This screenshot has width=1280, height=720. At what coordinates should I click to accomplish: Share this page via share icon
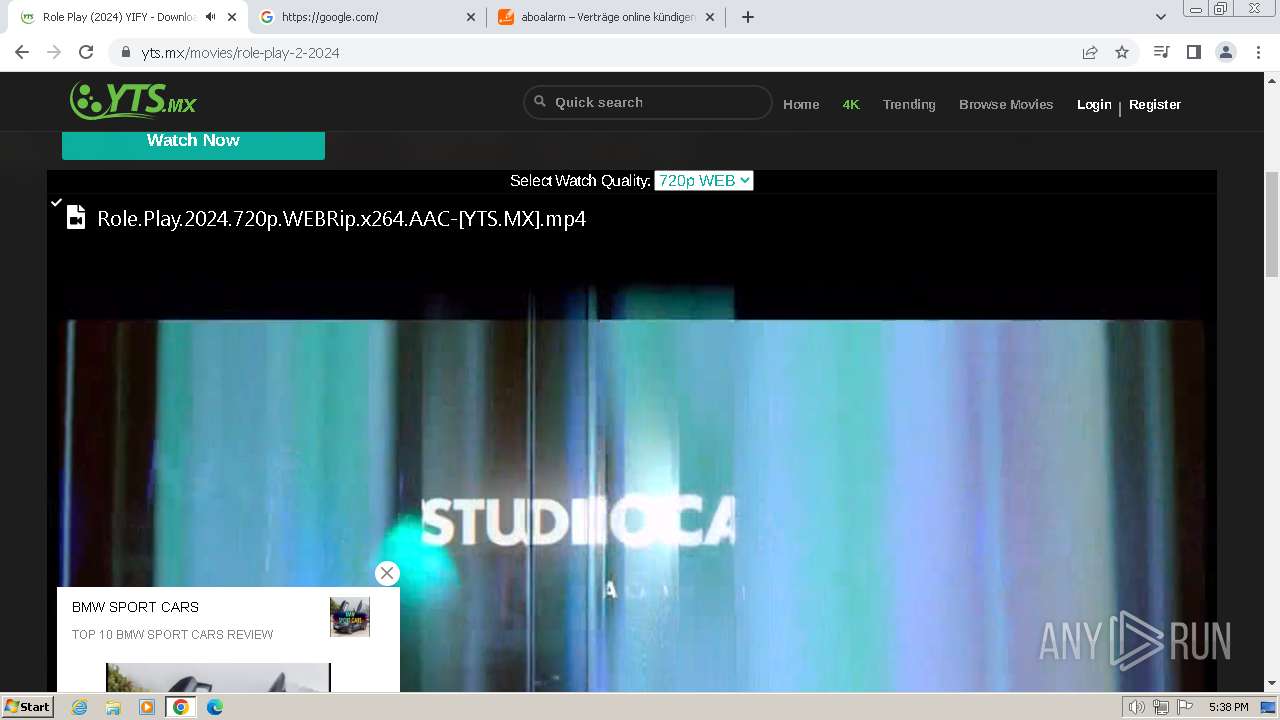point(1090,52)
